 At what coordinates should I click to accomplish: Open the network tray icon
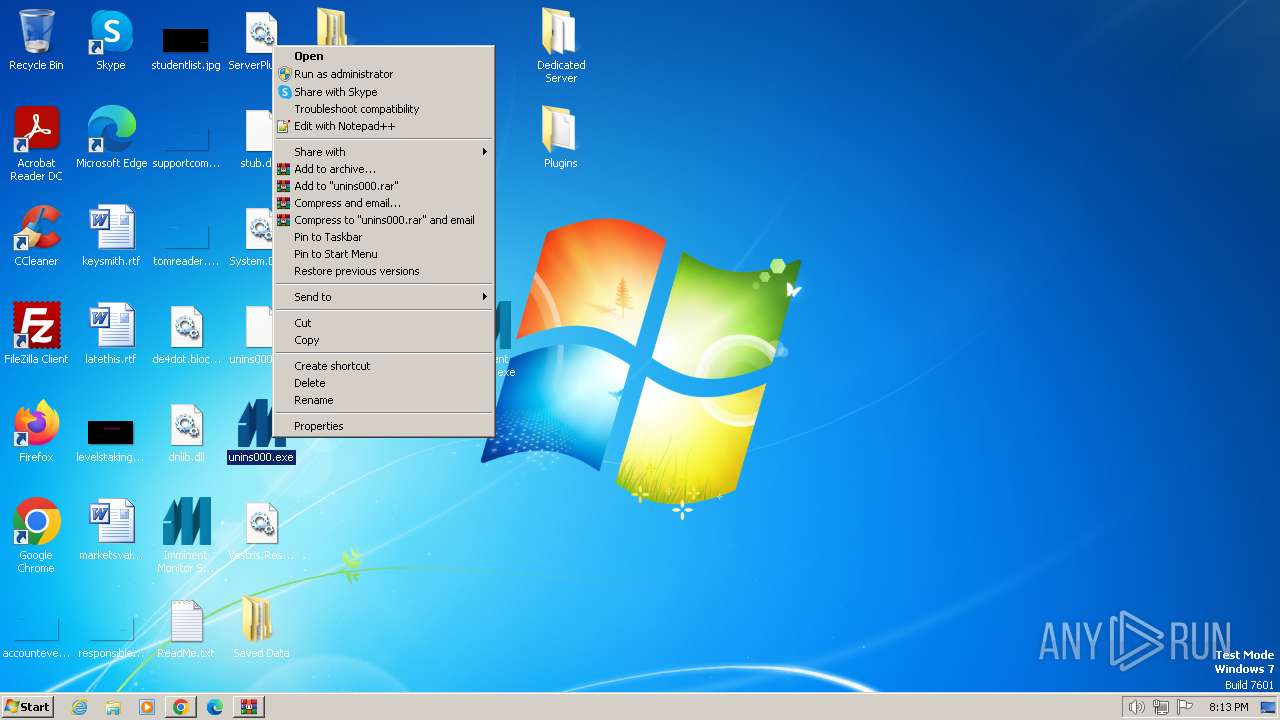point(1161,707)
